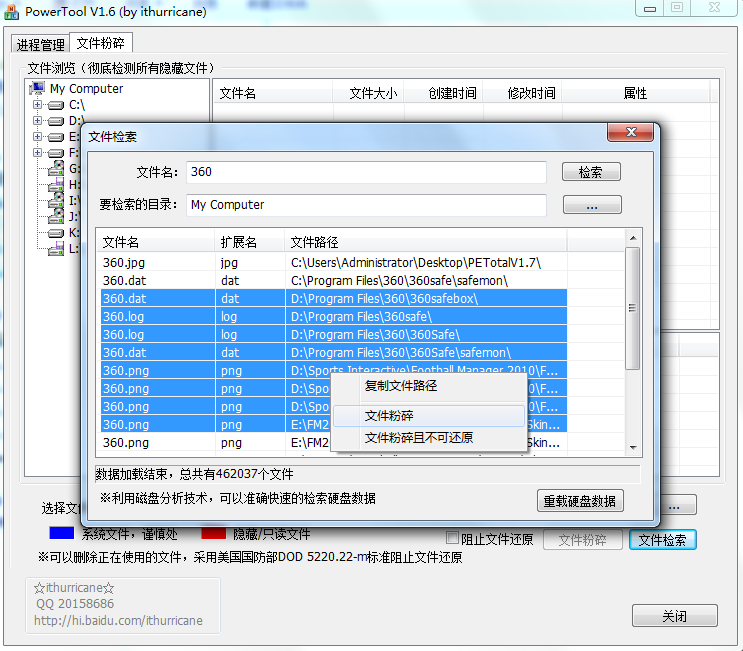Select the H: removable drive icon
This screenshot has height=651, width=743.
[56, 185]
